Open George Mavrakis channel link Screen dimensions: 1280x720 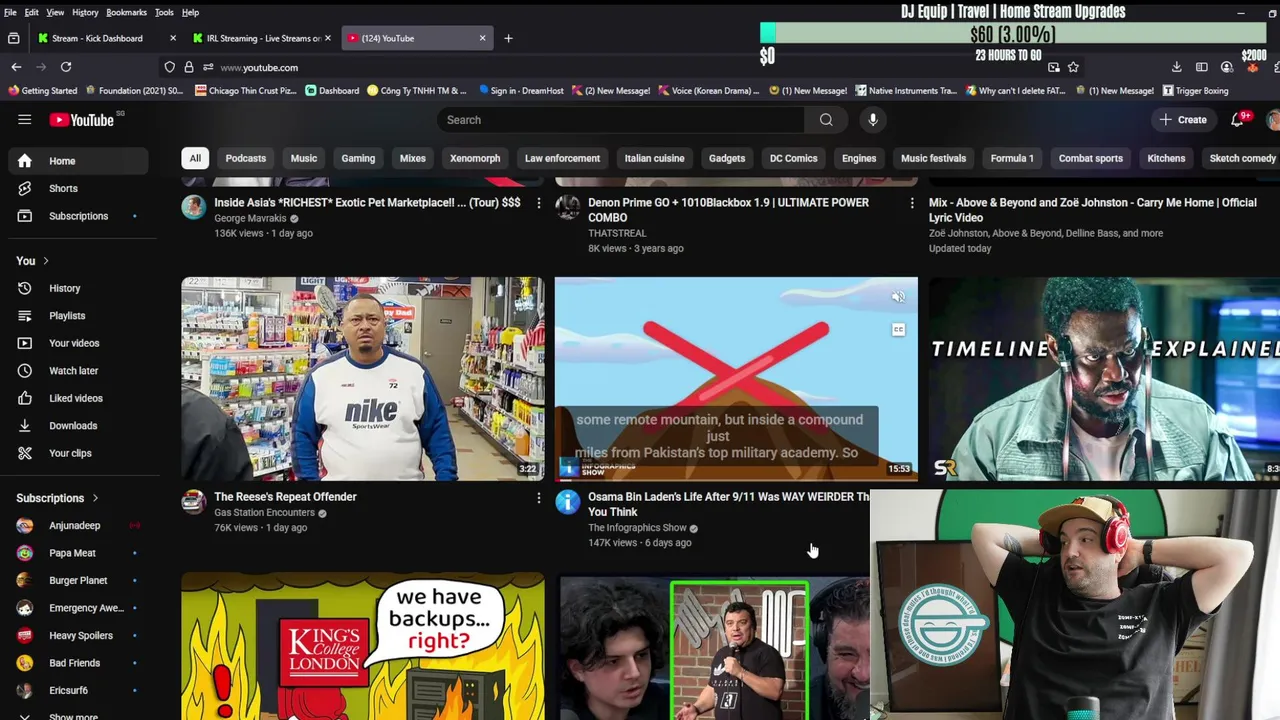[250, 218]
